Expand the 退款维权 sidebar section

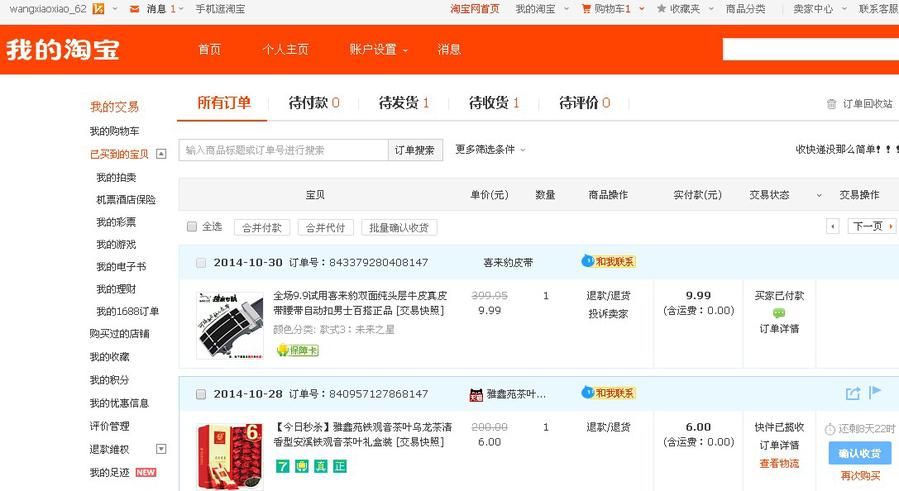click(161, 449)
